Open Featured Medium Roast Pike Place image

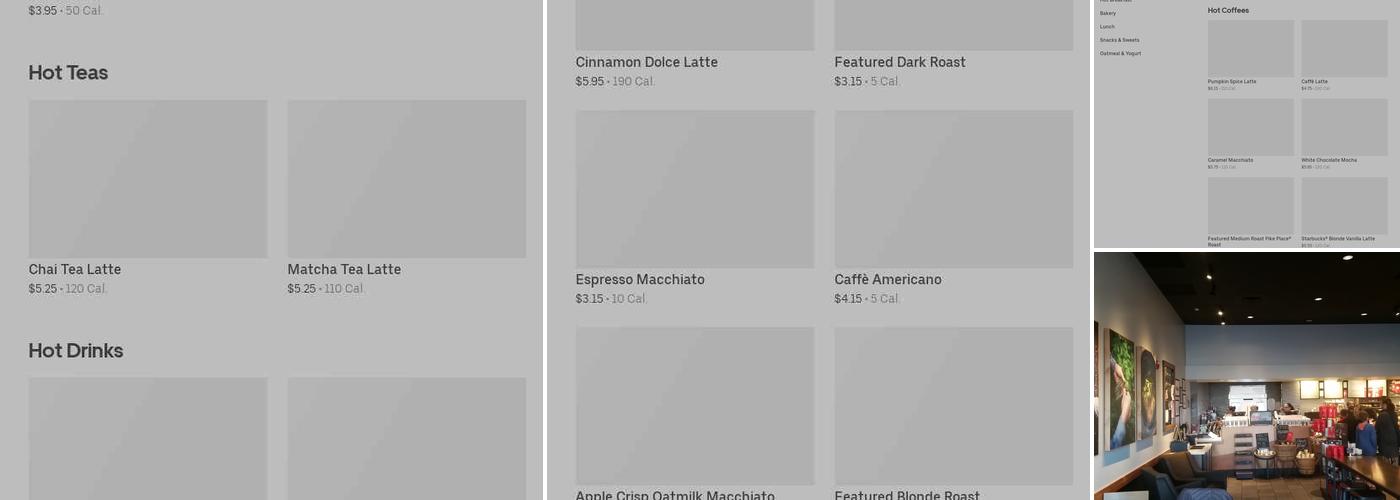pos(1250,206)
